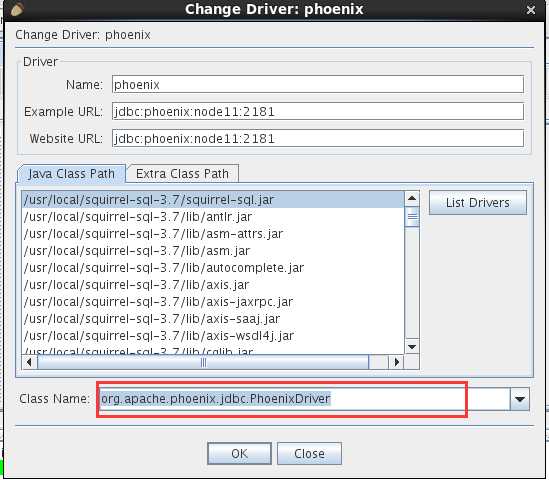Select lib/axis.jar entry

[x=213, y=285]
